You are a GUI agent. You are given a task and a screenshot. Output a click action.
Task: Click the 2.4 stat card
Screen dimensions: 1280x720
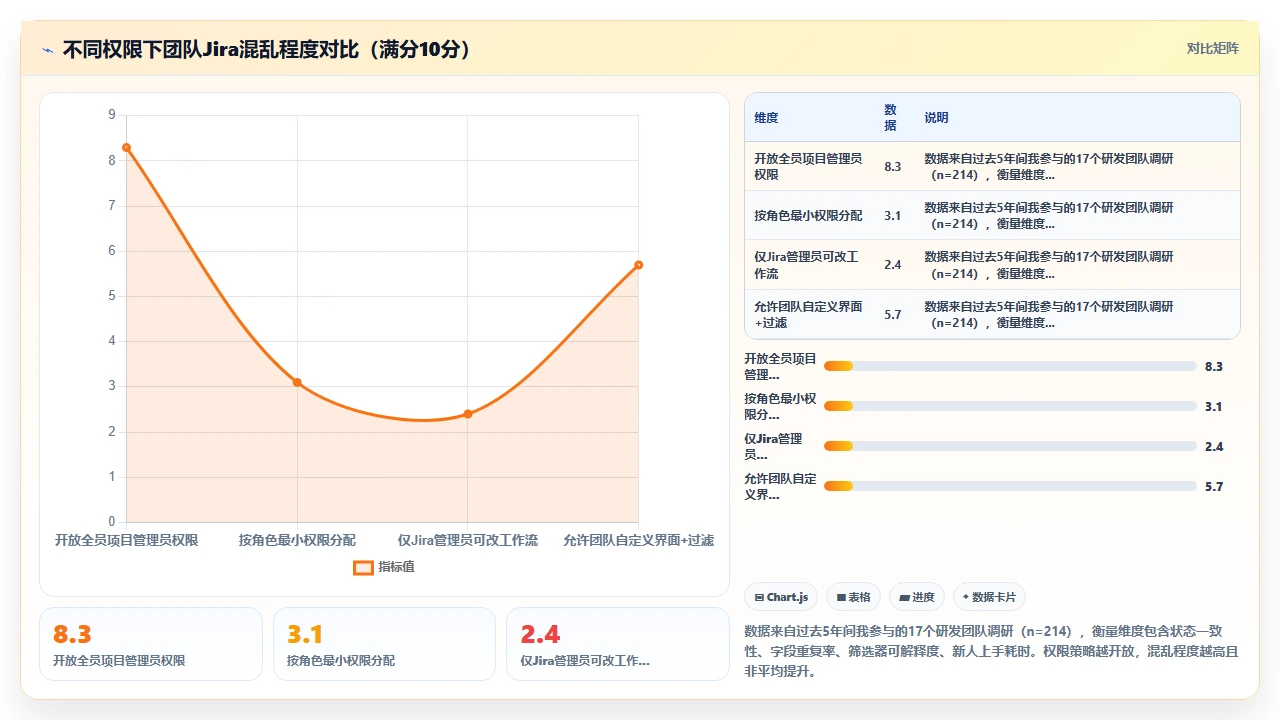click(x=618, y=644)
